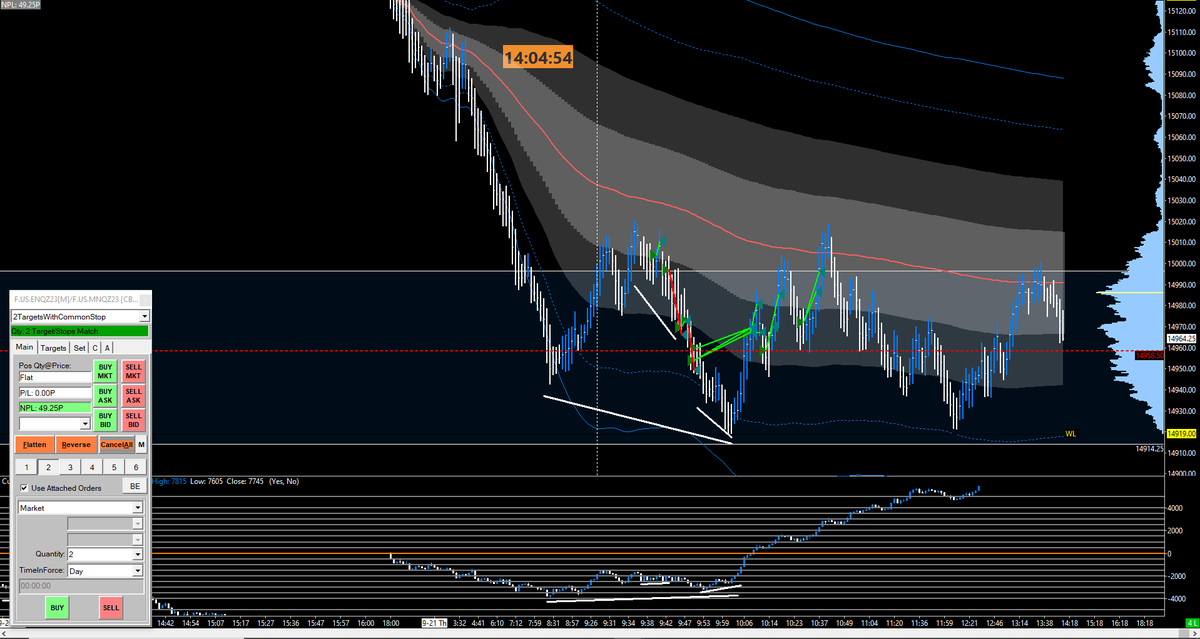Viewport: 1200px width, 639px height.
Task: Click the 15000.00 price axis label
Action: click(1180, 264)
